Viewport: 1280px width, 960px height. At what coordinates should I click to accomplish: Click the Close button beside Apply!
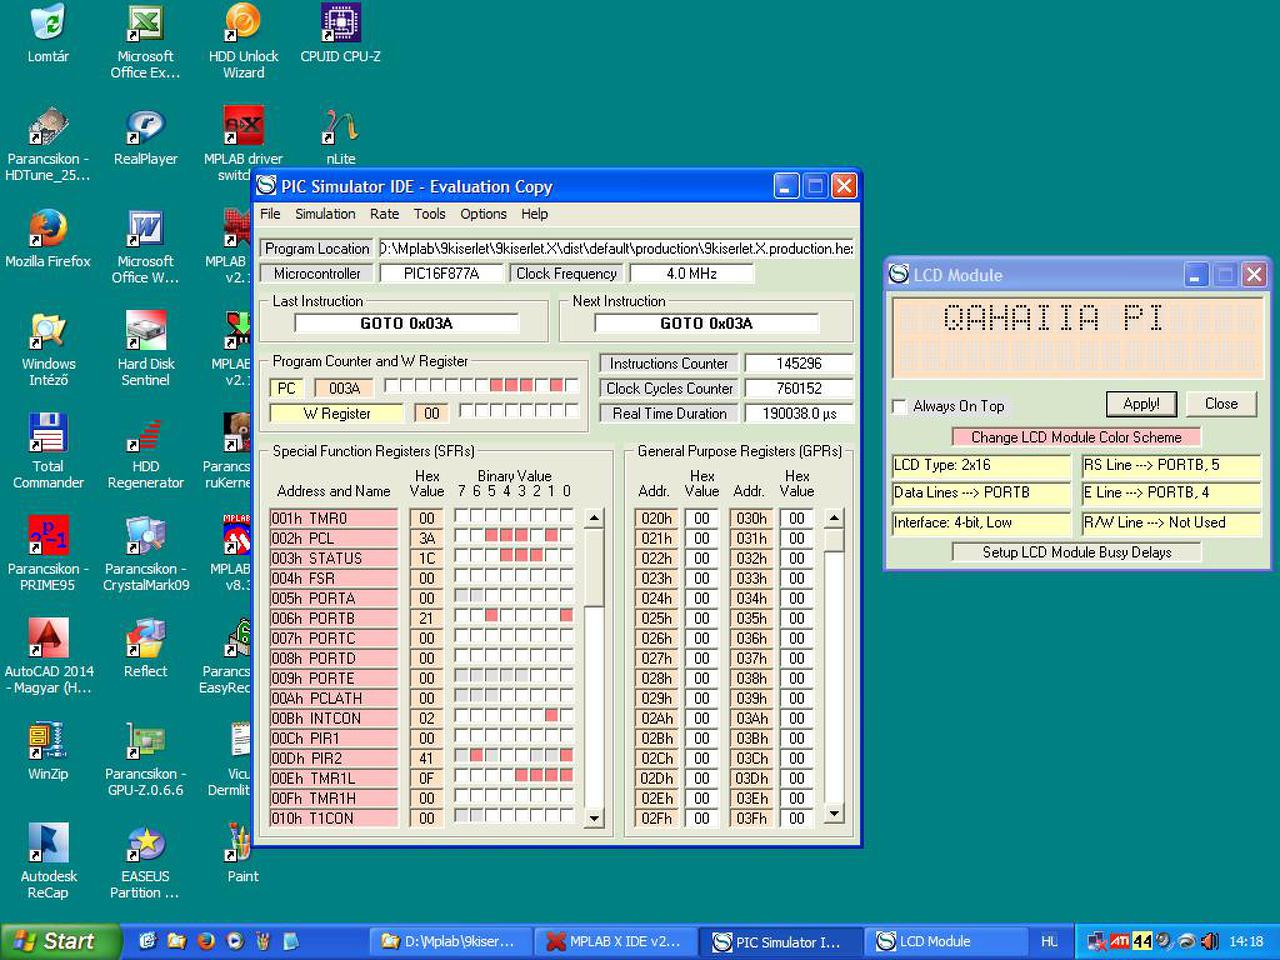tap(1221, 404)
